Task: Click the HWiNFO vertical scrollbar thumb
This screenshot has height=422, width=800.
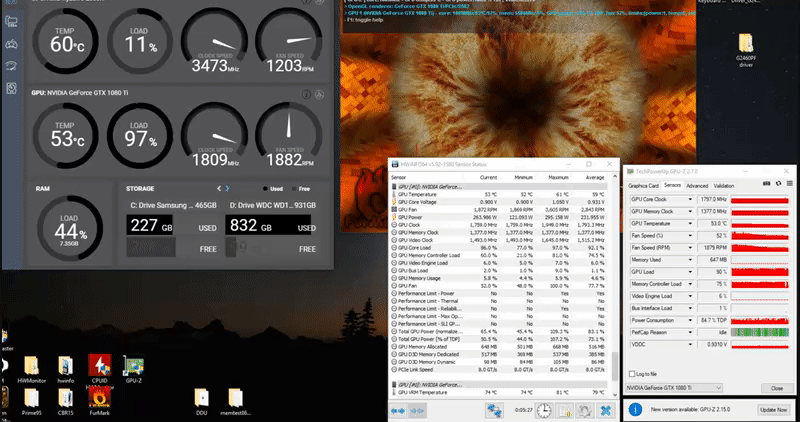Action: coord(615,365)
